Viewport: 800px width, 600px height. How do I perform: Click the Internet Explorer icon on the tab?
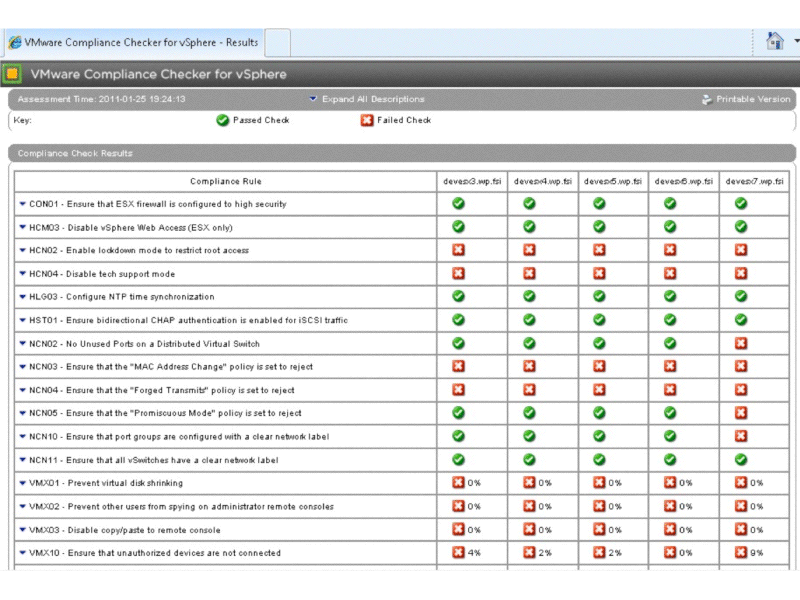coord(15,42)
